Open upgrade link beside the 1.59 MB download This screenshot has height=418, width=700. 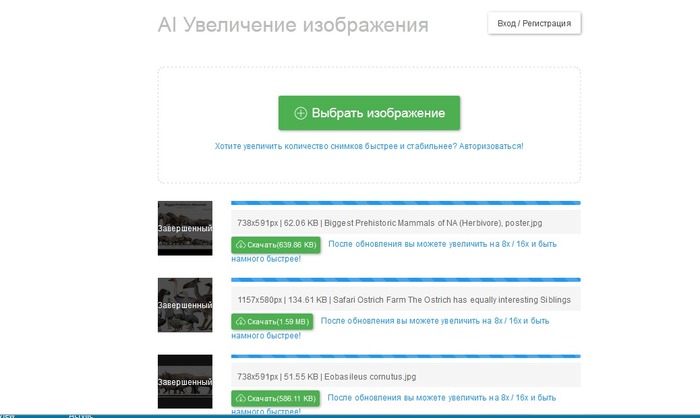click(435, 321)
